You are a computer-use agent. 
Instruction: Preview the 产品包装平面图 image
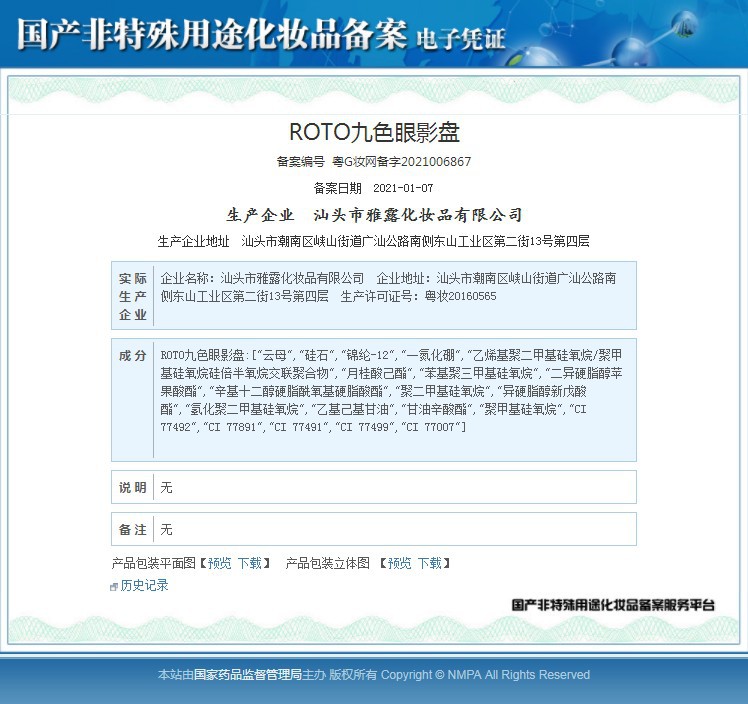pyautogui.click(x=219, y=563)
